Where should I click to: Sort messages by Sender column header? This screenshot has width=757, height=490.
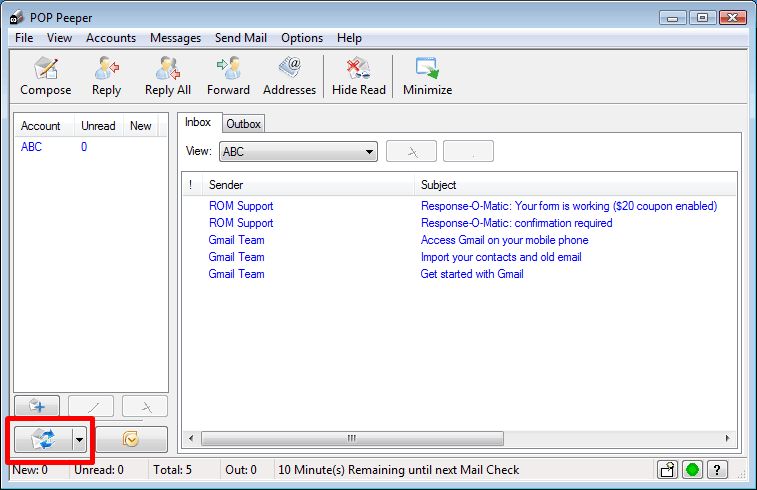click(x=308, y=185)
